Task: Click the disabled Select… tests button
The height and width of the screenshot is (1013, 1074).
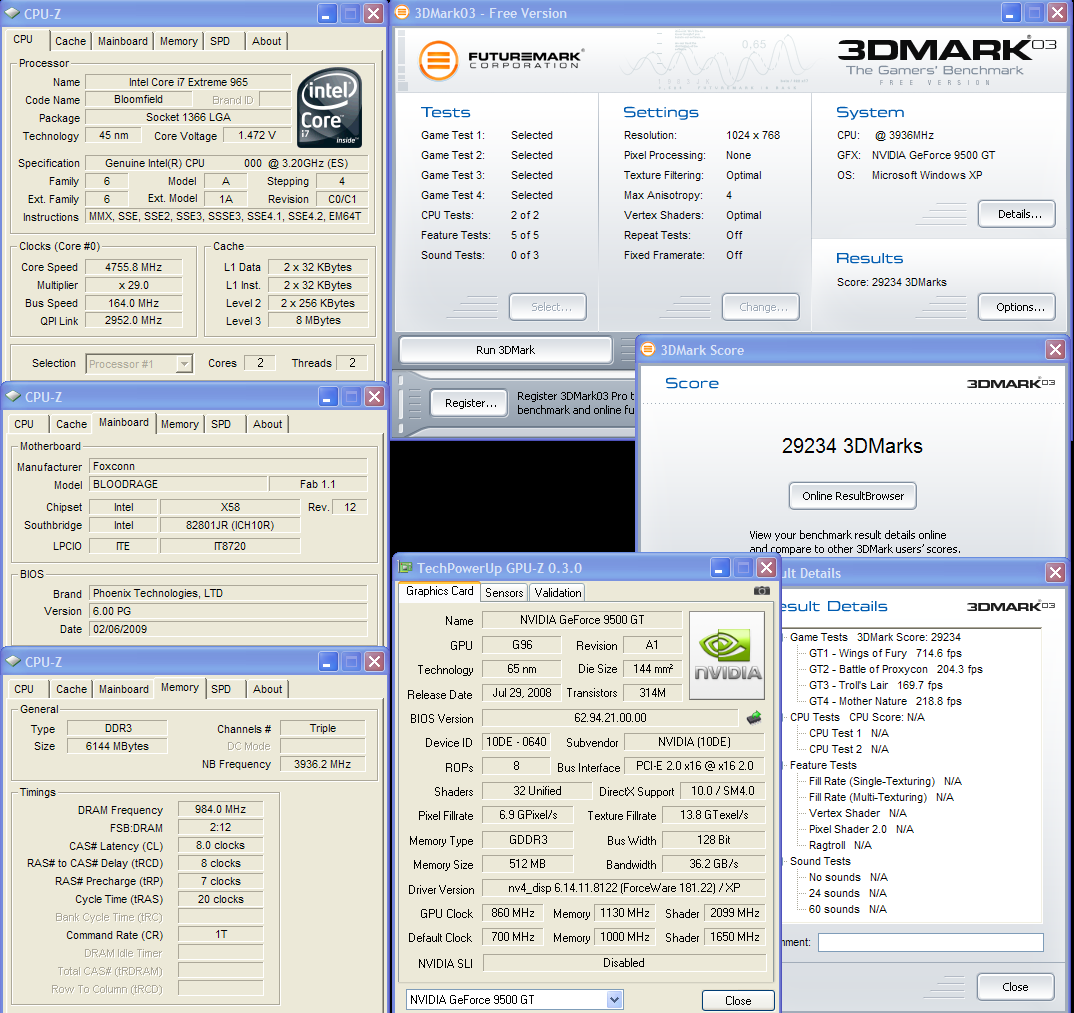Action: point(547,307)
